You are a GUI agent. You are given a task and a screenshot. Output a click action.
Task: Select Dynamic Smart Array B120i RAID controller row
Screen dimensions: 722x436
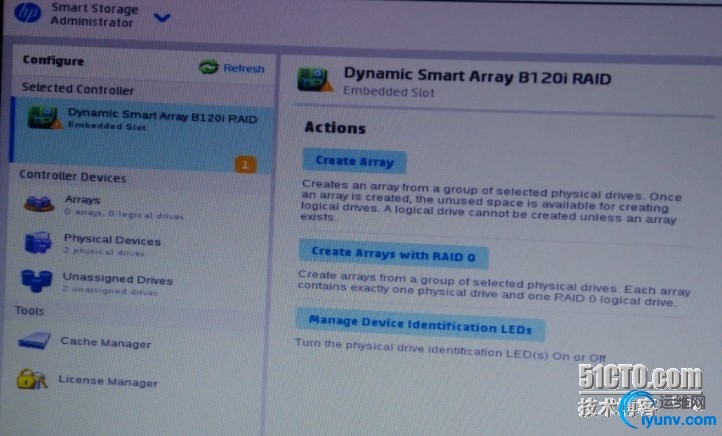[142, 135]
